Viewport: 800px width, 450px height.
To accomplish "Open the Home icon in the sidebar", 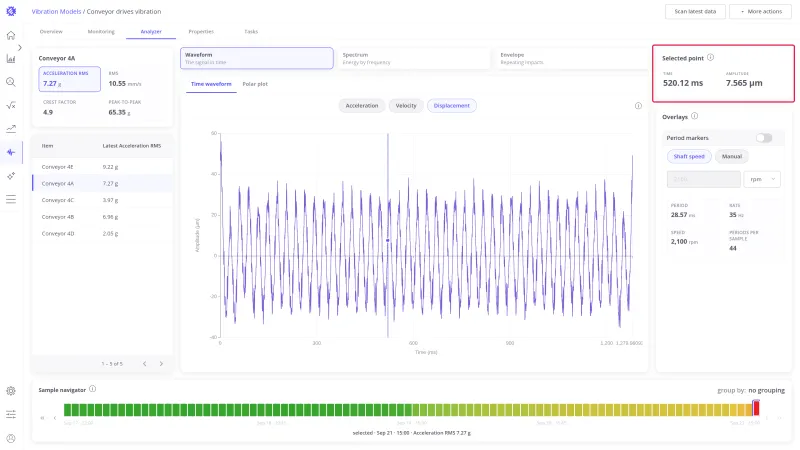I will click(11, 35).
